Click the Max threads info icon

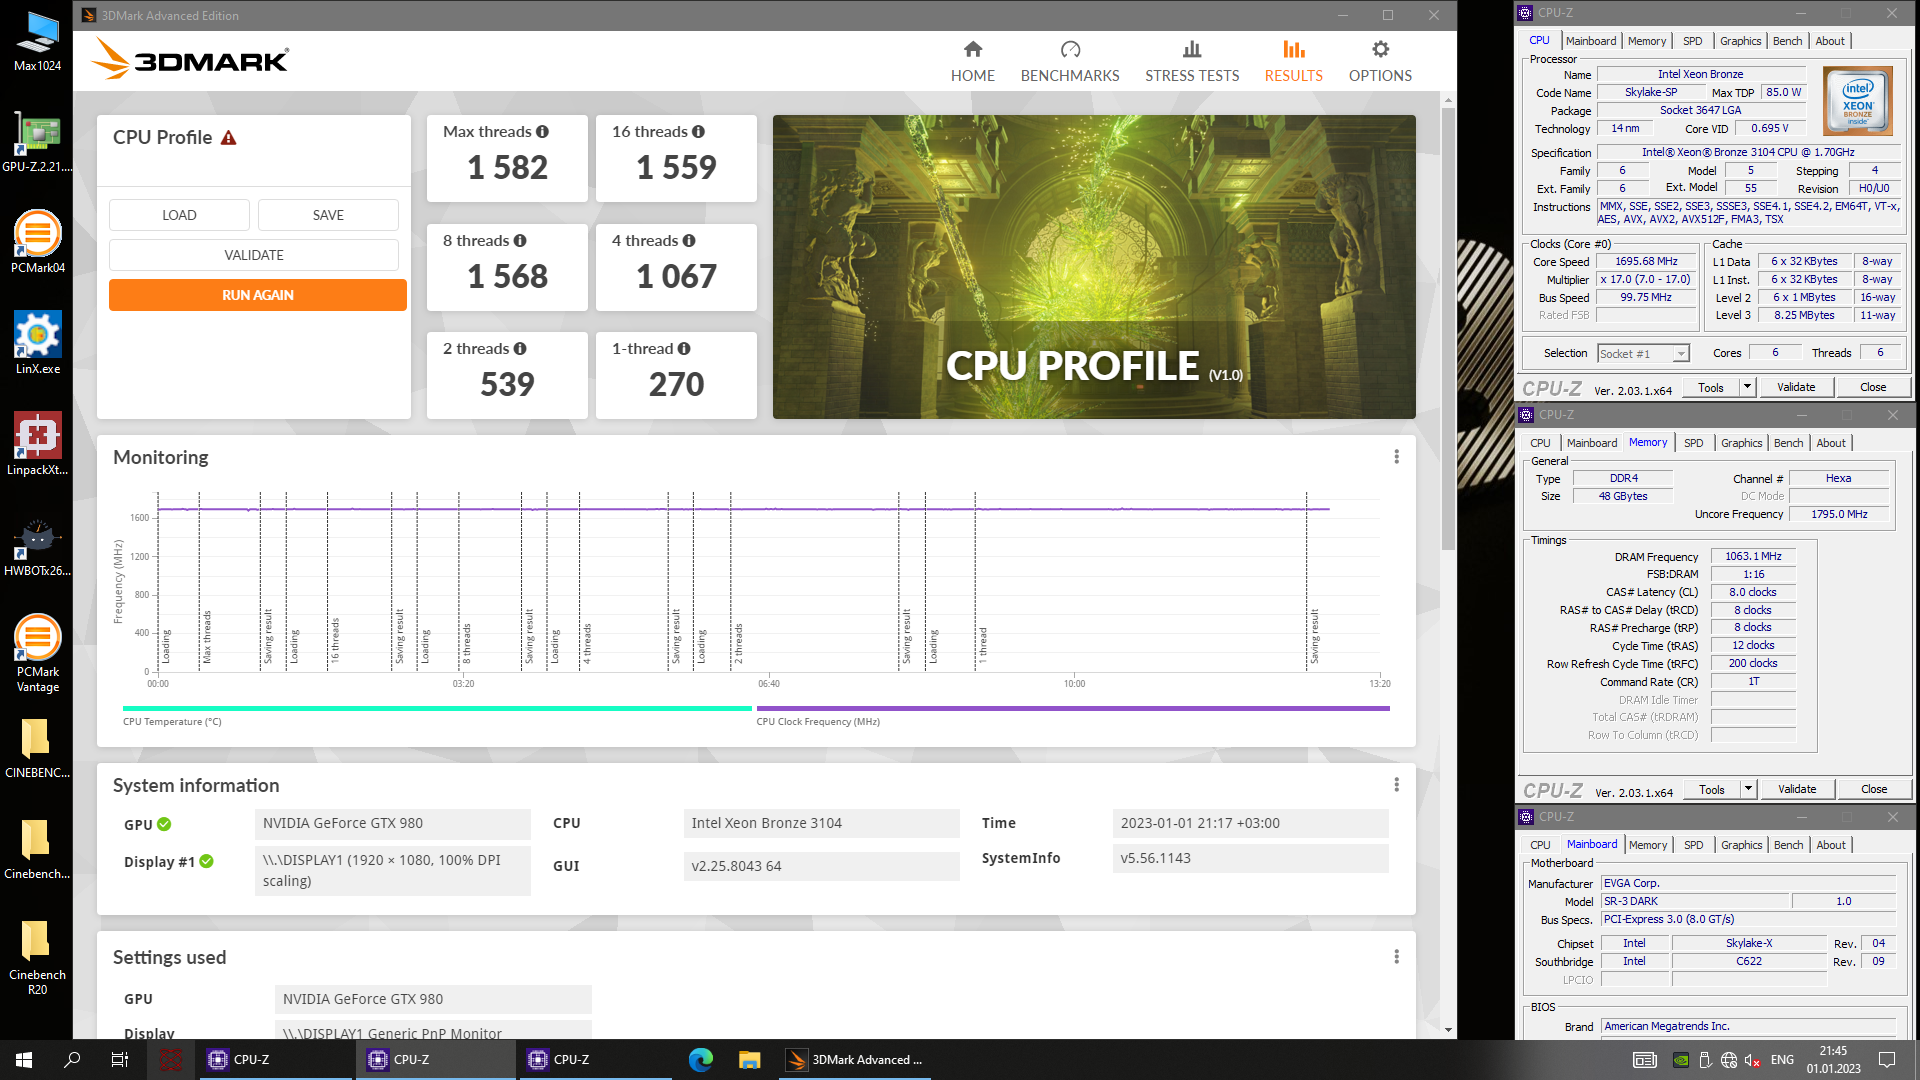[542, 132]
